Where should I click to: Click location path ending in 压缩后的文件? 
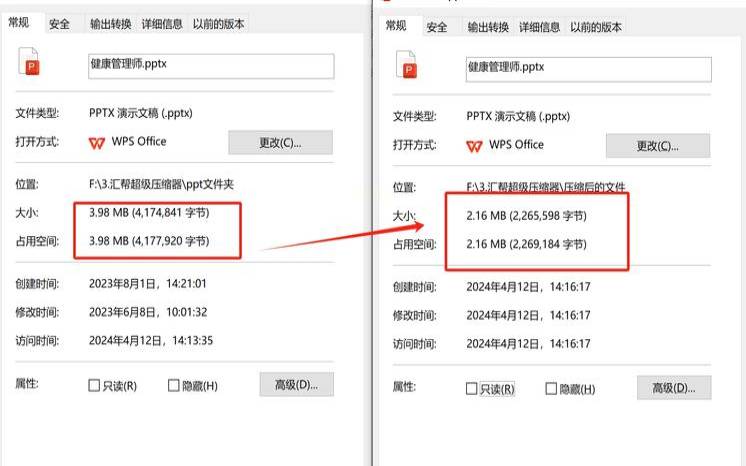pos(546,187)
